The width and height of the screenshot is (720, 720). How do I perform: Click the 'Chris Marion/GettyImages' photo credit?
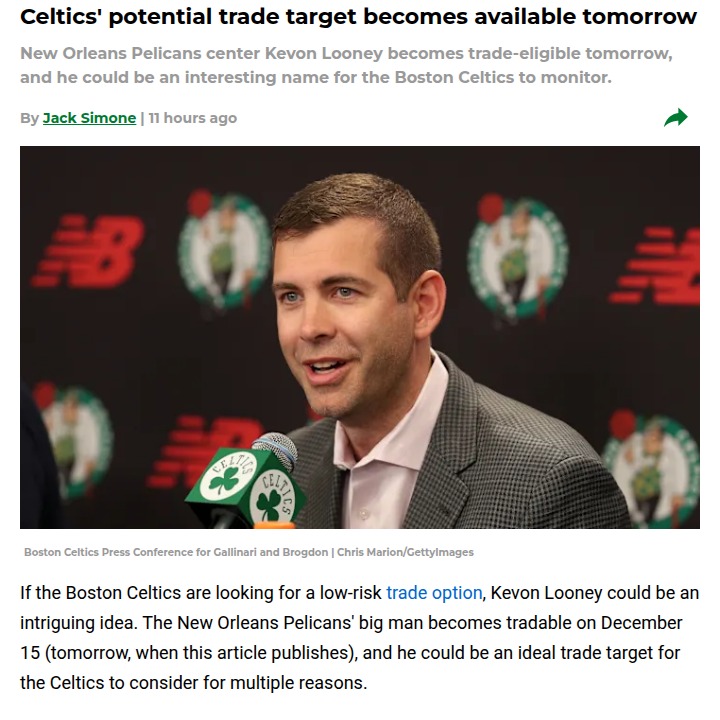click(x=405, y=552)
